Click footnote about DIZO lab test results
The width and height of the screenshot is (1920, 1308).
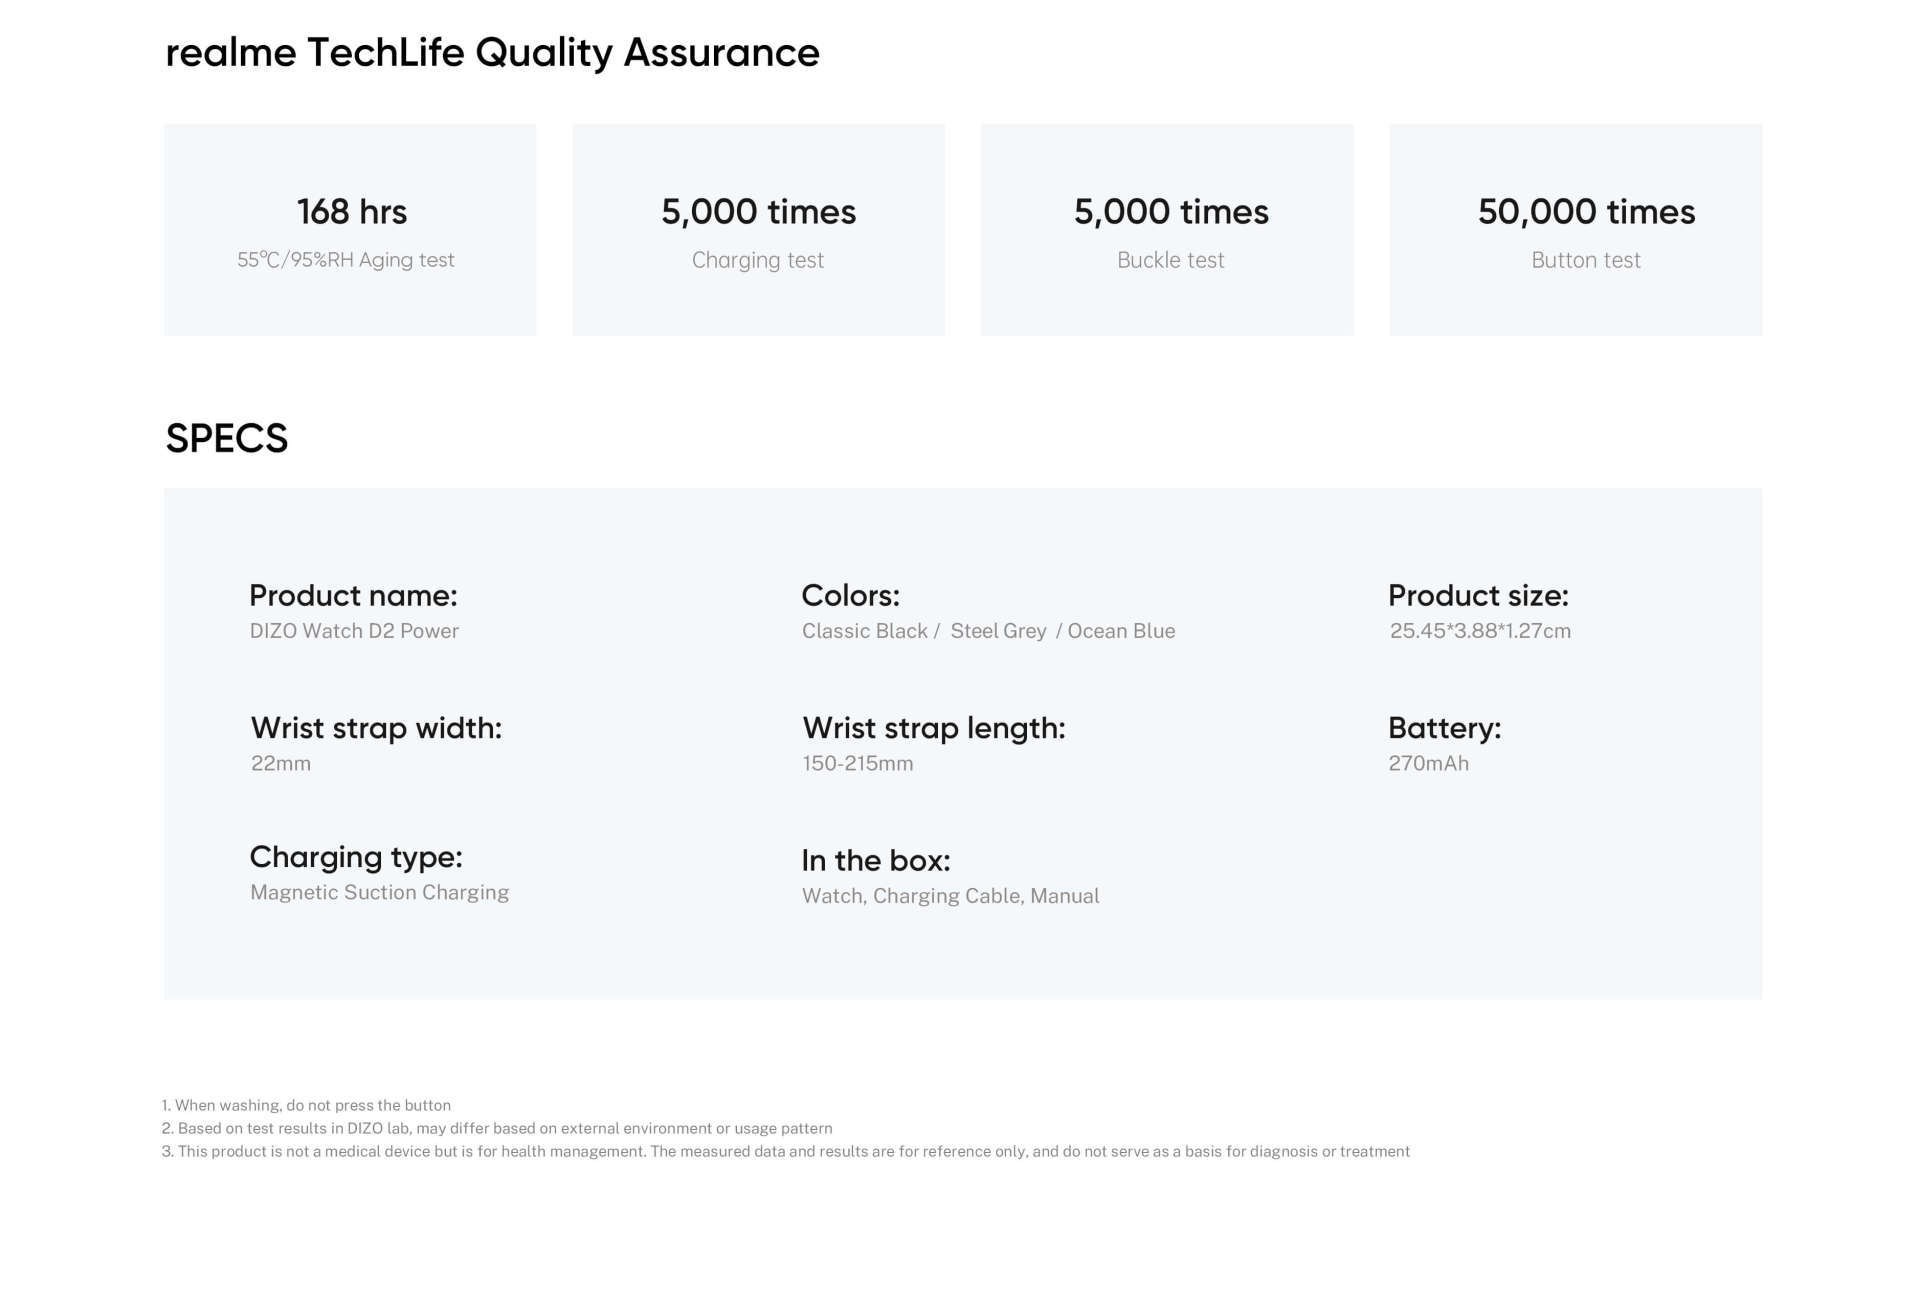pyautogui.click(x=497, y=1128)
